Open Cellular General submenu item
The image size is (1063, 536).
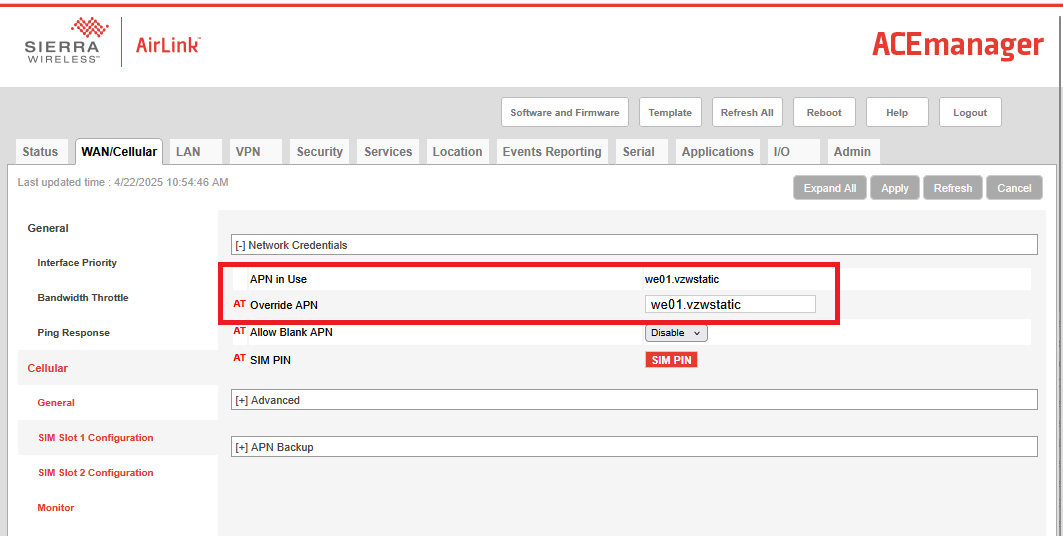click(x=56, y=403)
